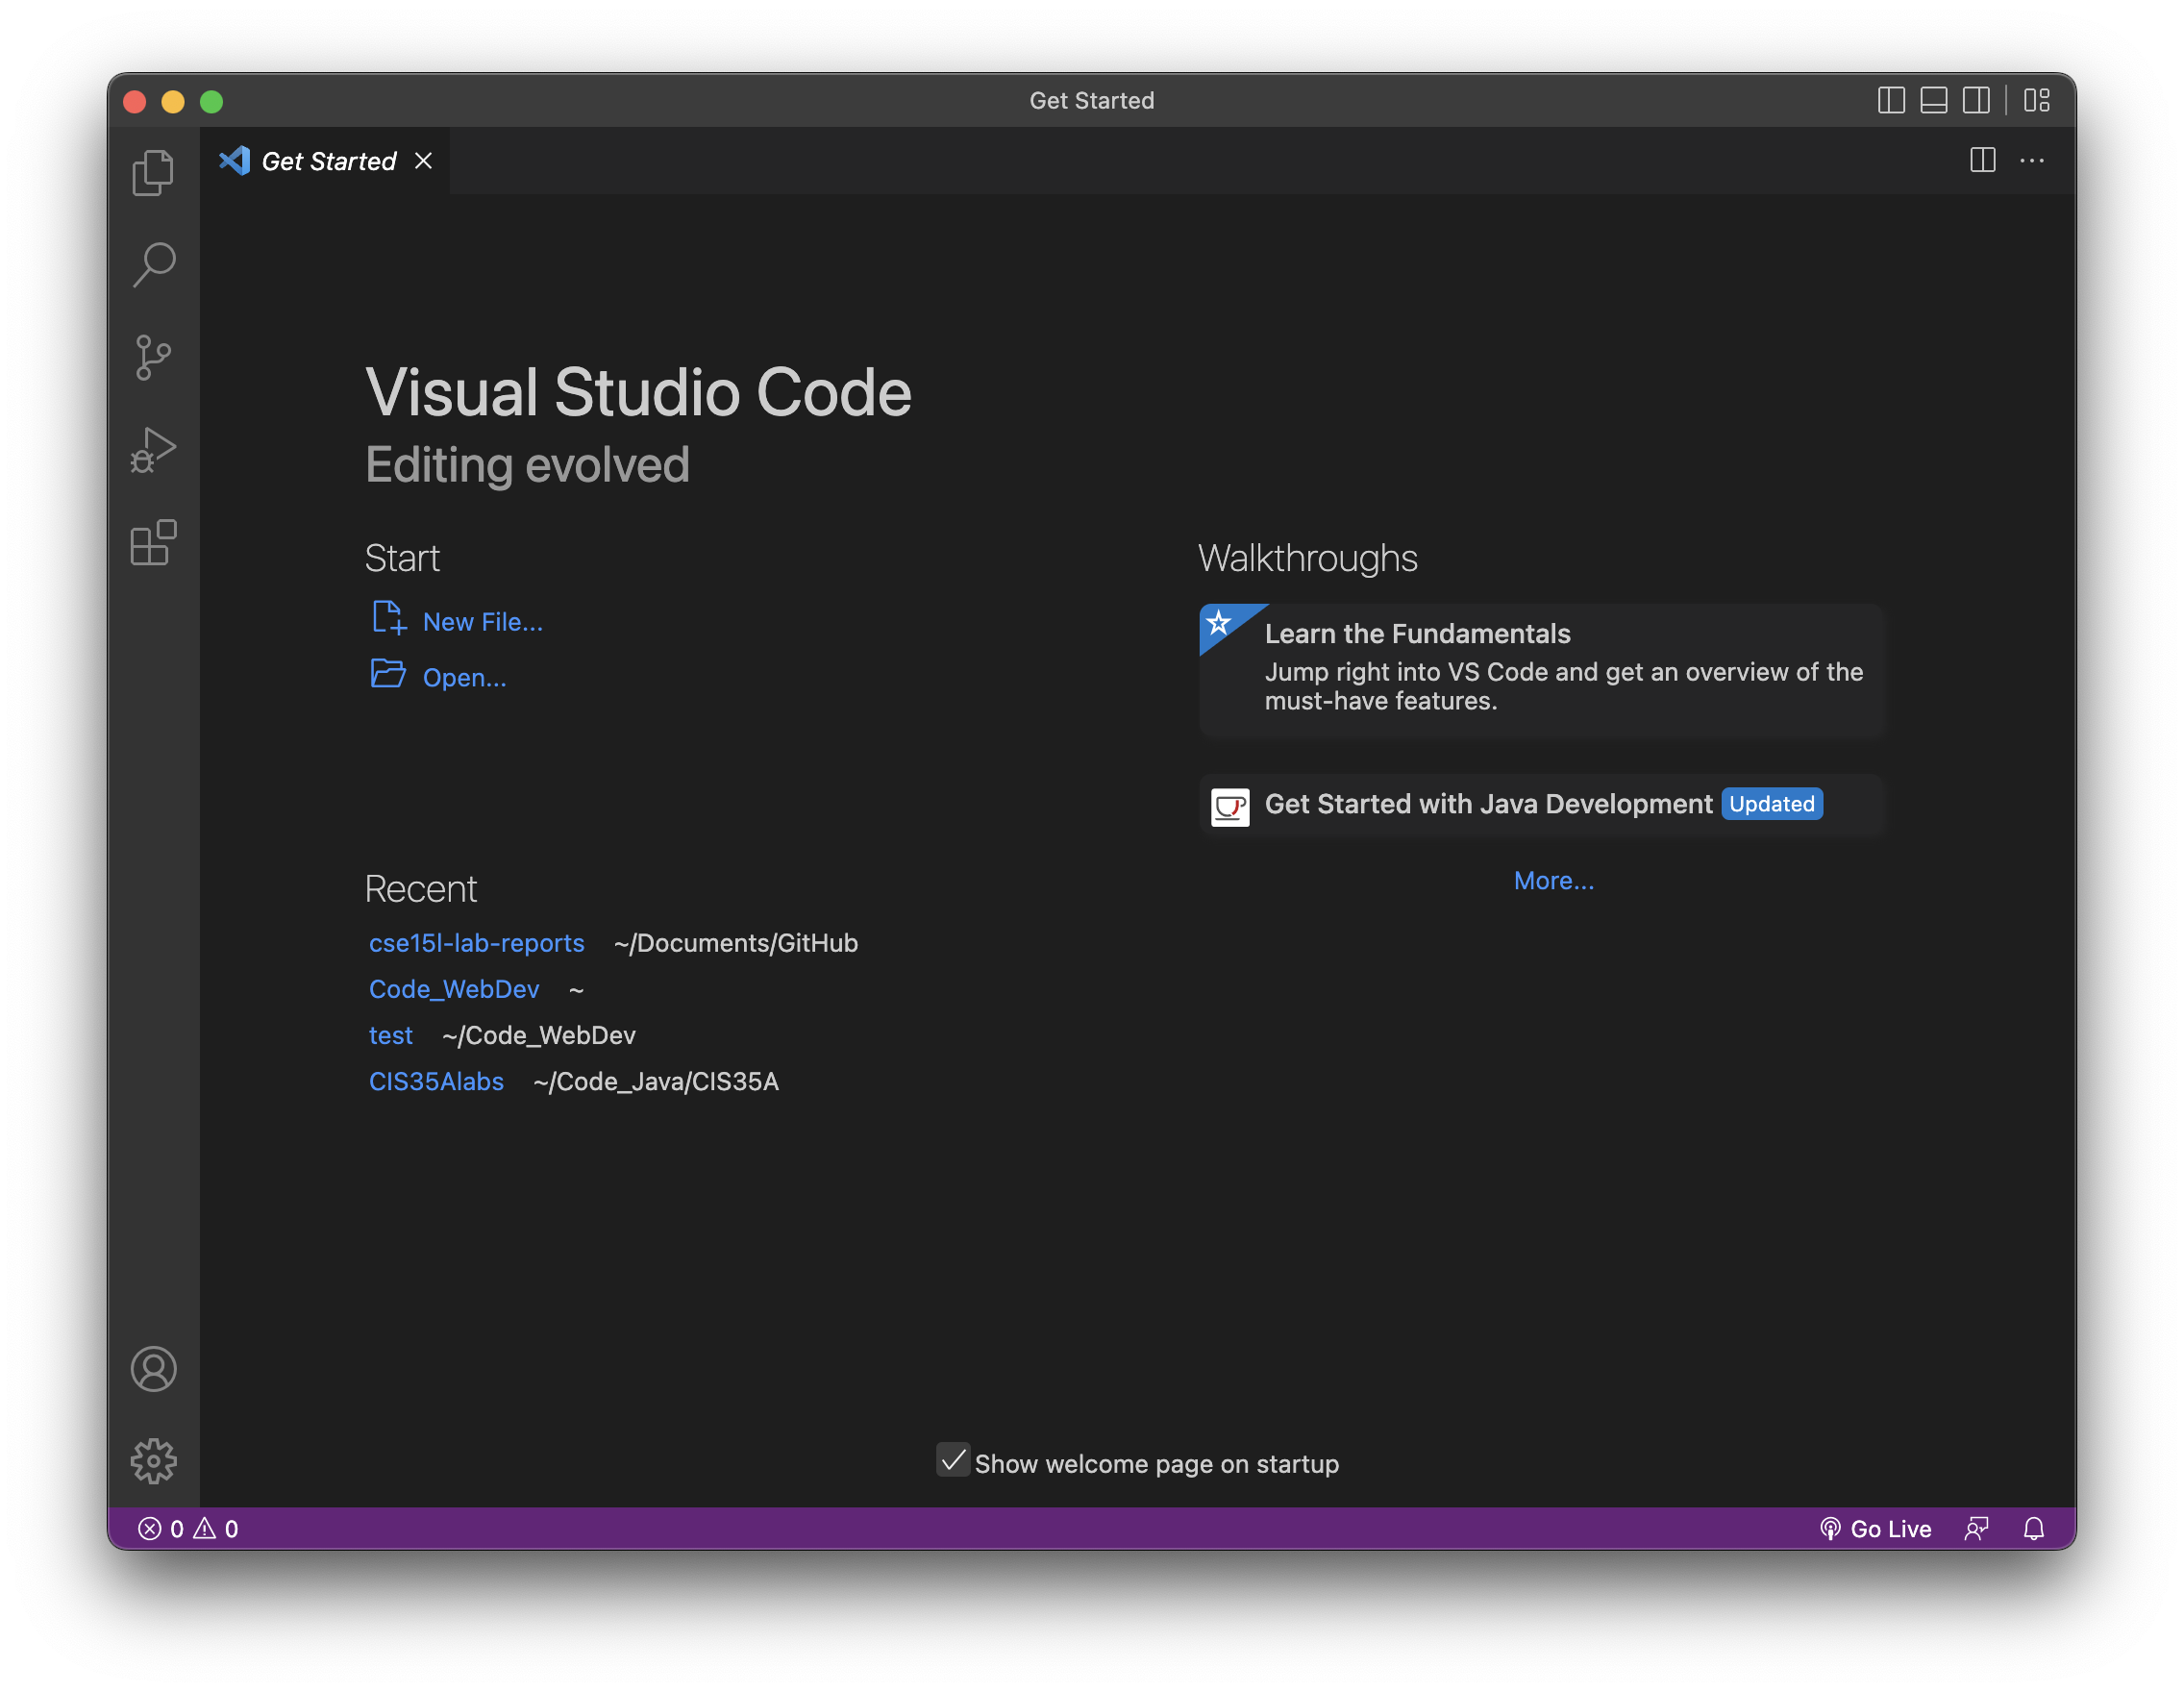Open the Learn the Fundamentals walkthrough
This screenshot has width=2184, height=1692.
(x=1541, y=670)
